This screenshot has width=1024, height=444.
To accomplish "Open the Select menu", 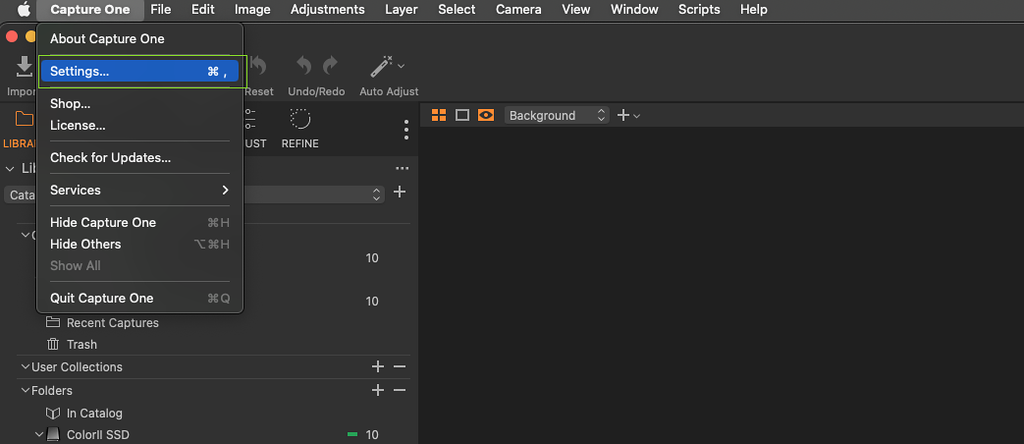I will (x=456, y=9).
